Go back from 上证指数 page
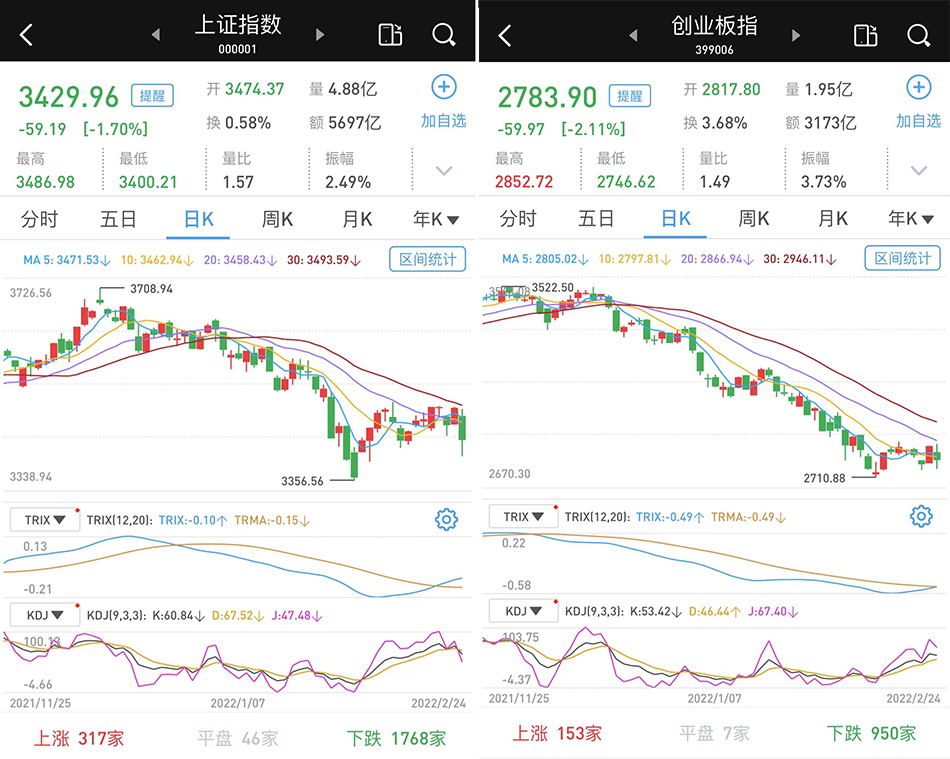The height and width of the screenshot is (759, 950). coord(26,35)
